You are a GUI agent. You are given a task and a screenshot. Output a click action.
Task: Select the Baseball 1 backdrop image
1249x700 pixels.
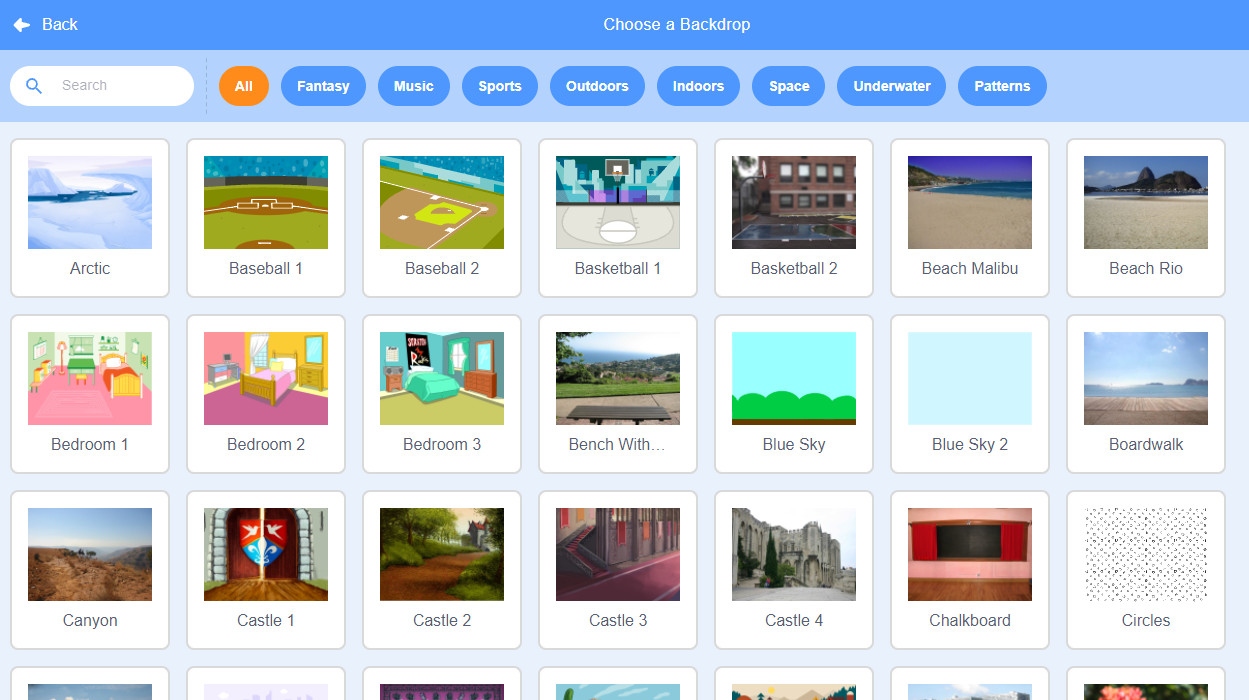coord(266,202)
